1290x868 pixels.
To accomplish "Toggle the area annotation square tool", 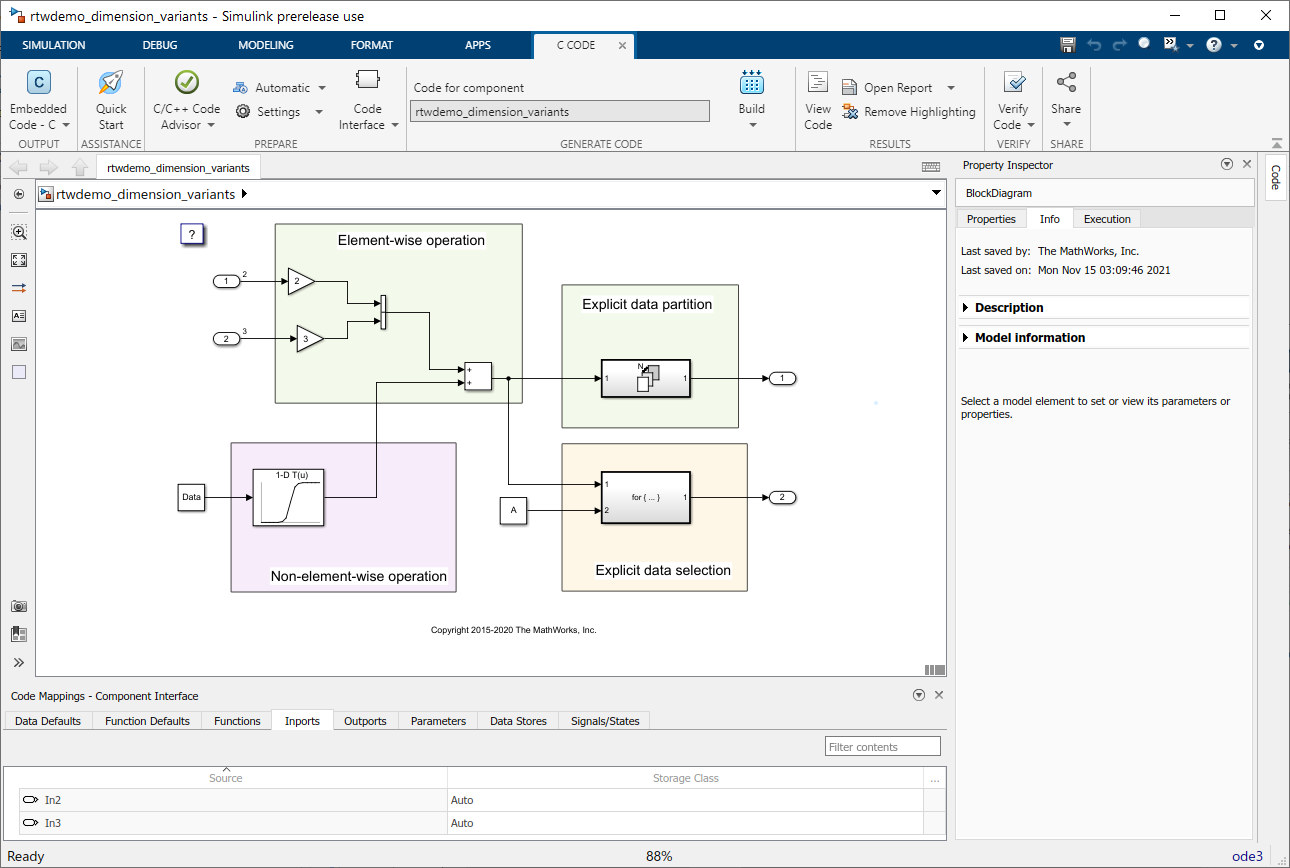I will pyautogui.click(x=19, y=372).
